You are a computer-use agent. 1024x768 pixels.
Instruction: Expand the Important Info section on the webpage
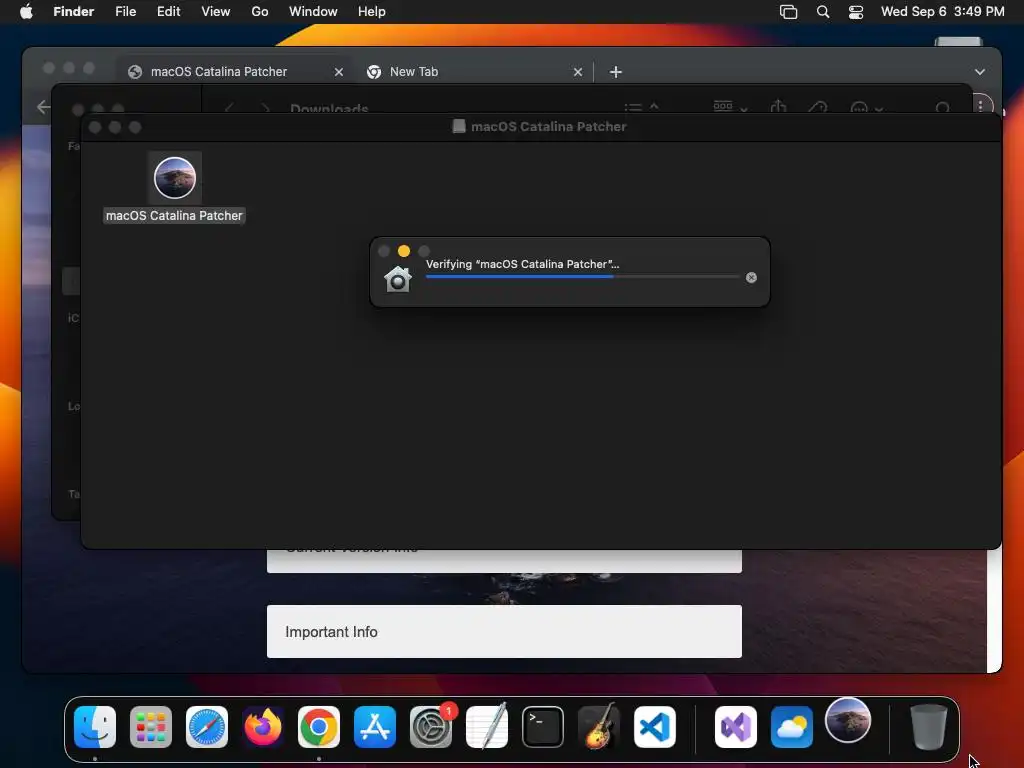point(504,632)
